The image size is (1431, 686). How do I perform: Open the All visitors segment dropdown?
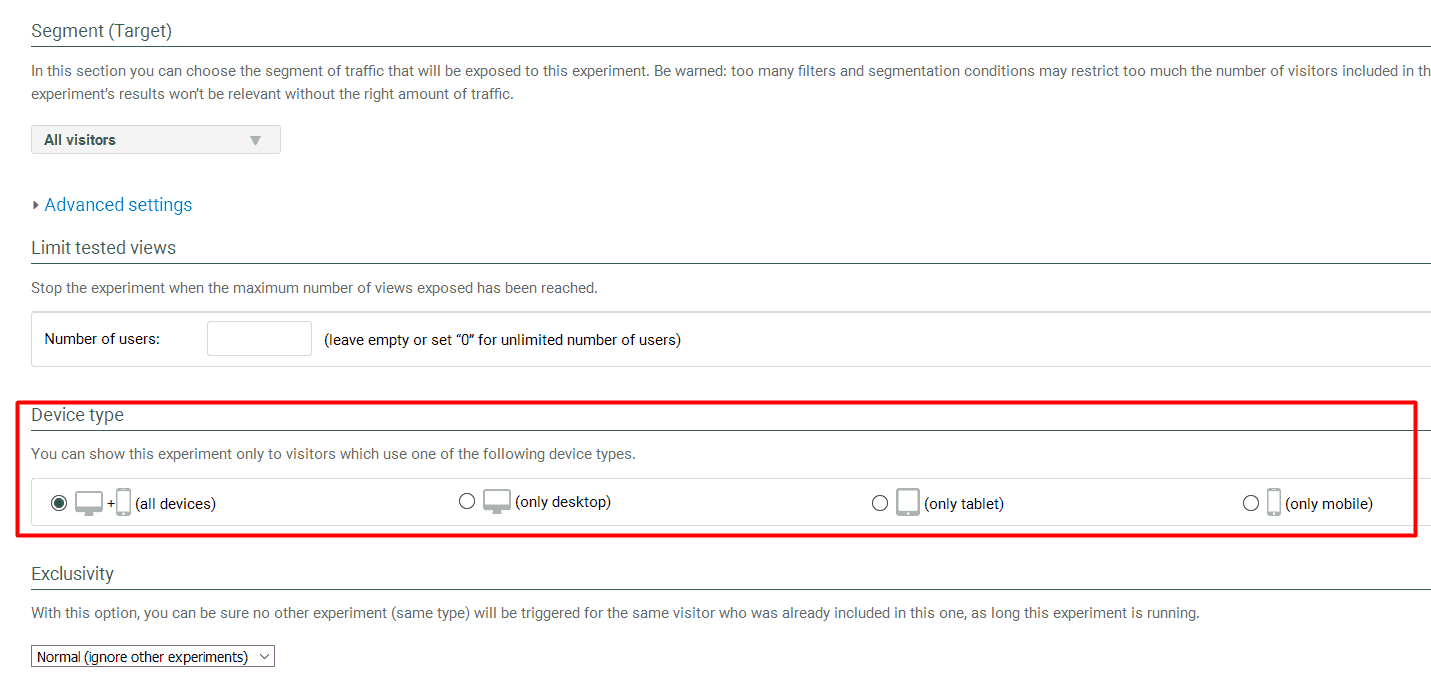(155, 139)
